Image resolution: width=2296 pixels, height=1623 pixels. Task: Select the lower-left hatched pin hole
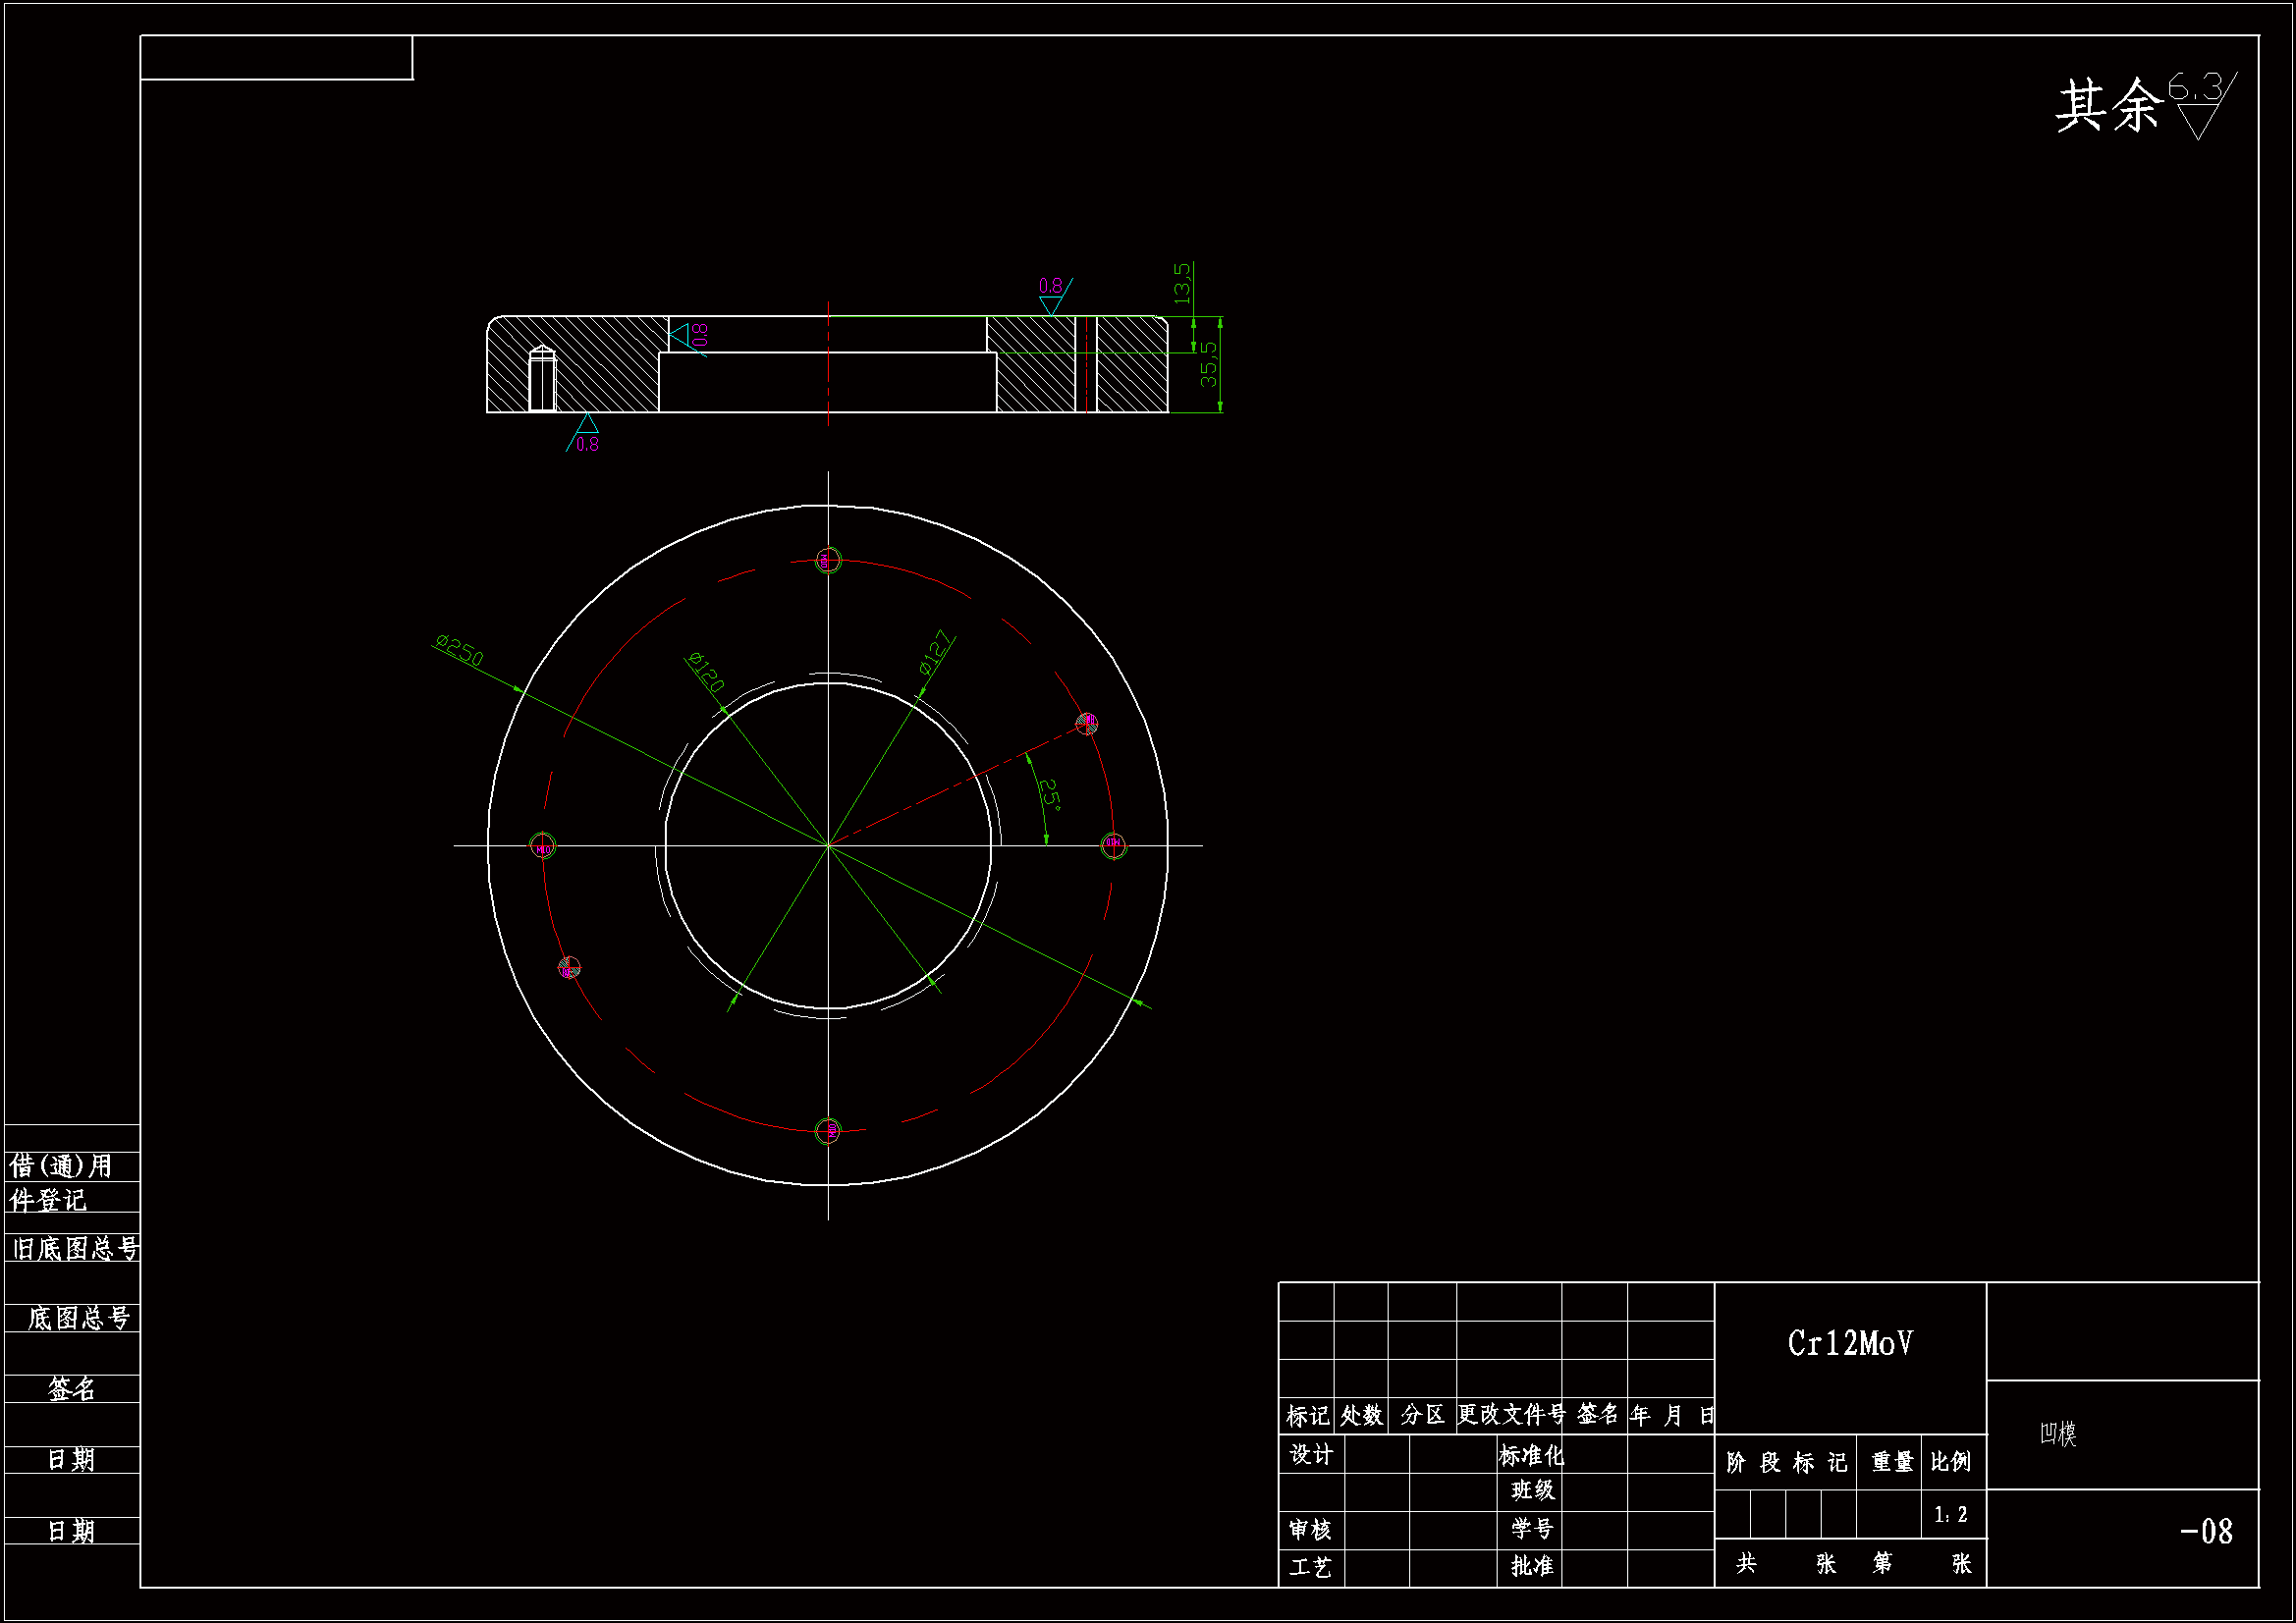569,968
